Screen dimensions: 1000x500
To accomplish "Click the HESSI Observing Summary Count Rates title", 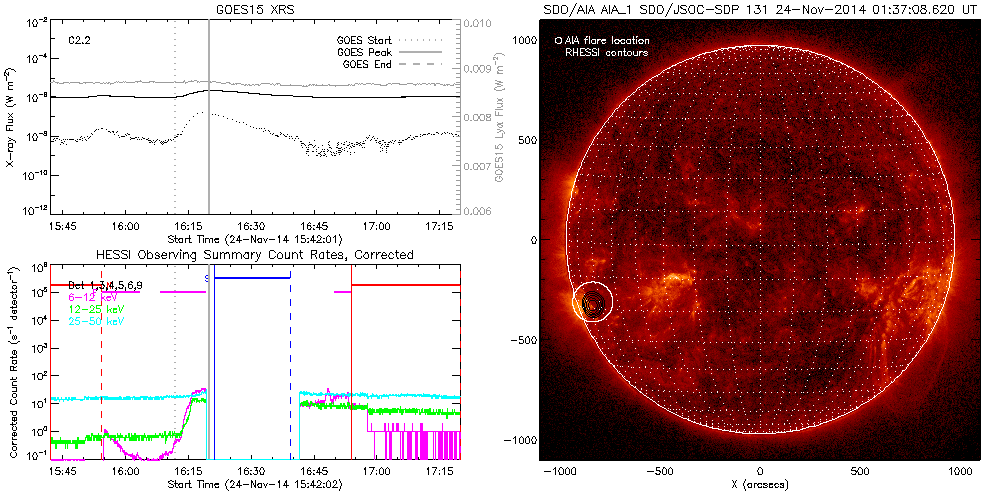I will [254, 255].
